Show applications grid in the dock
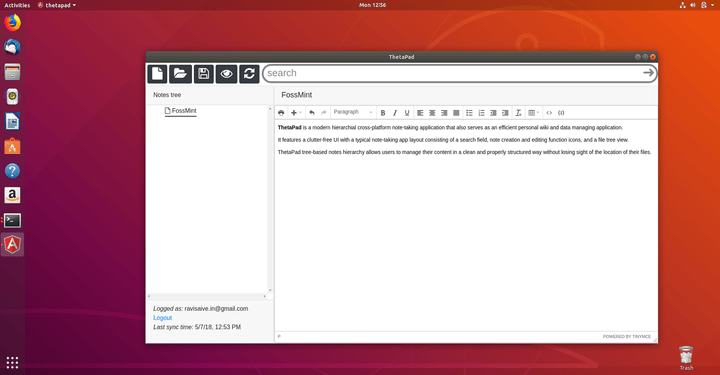720x375 pixels. point(12,362)
